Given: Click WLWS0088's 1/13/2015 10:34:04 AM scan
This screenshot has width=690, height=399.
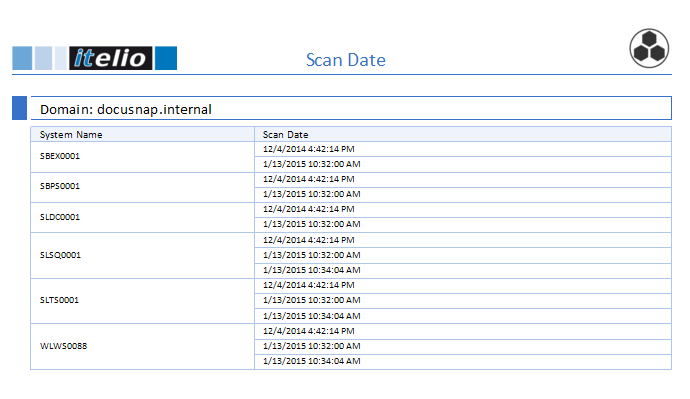Looking at the screenshot, I should (x=312, y=361).
